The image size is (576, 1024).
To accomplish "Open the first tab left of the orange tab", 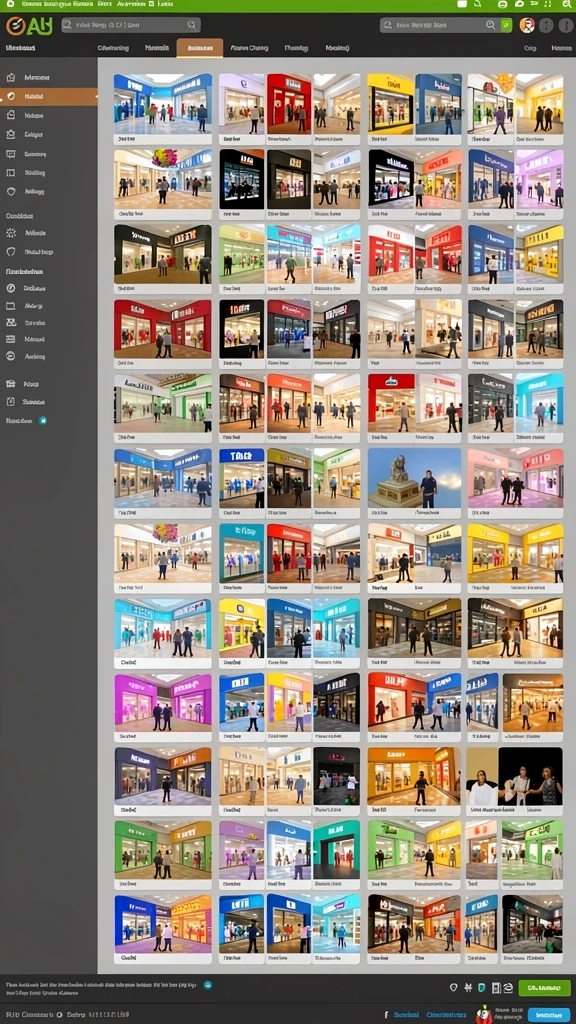I will point(157,48).
